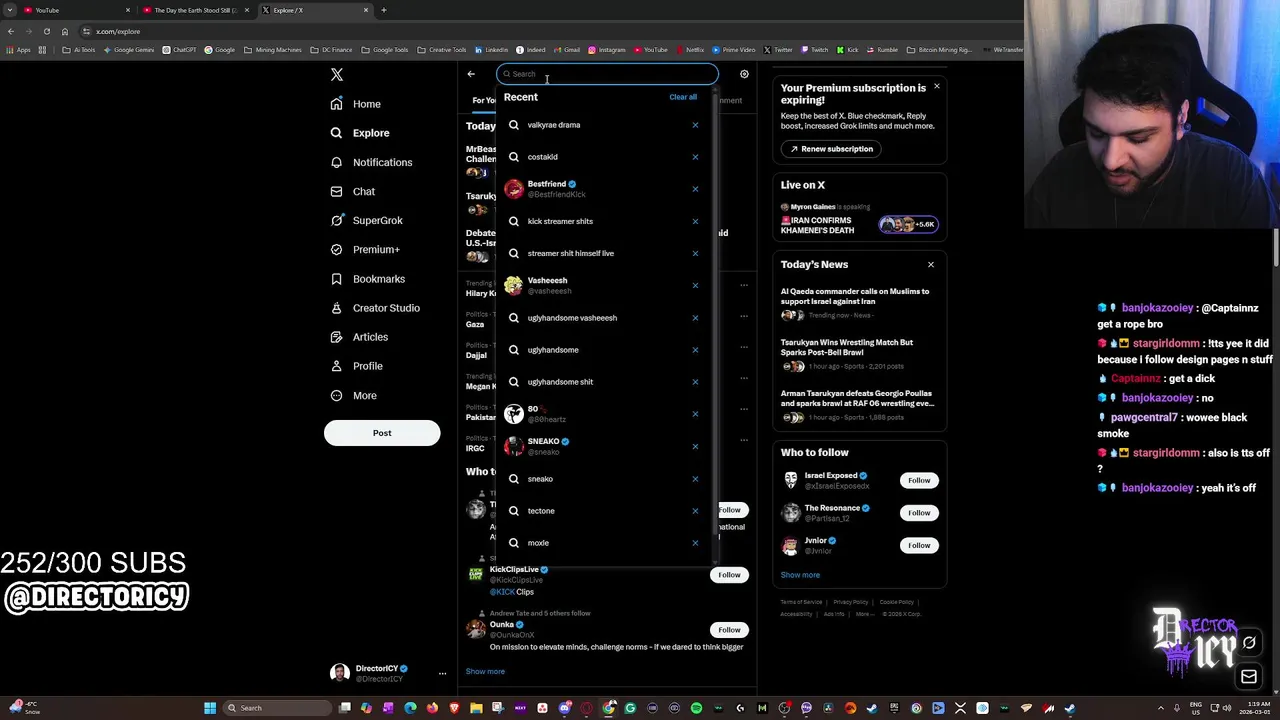The height and width of the screenshot is (720, 1280).
Task: Clear all recent searches
Action: point(683,97)
